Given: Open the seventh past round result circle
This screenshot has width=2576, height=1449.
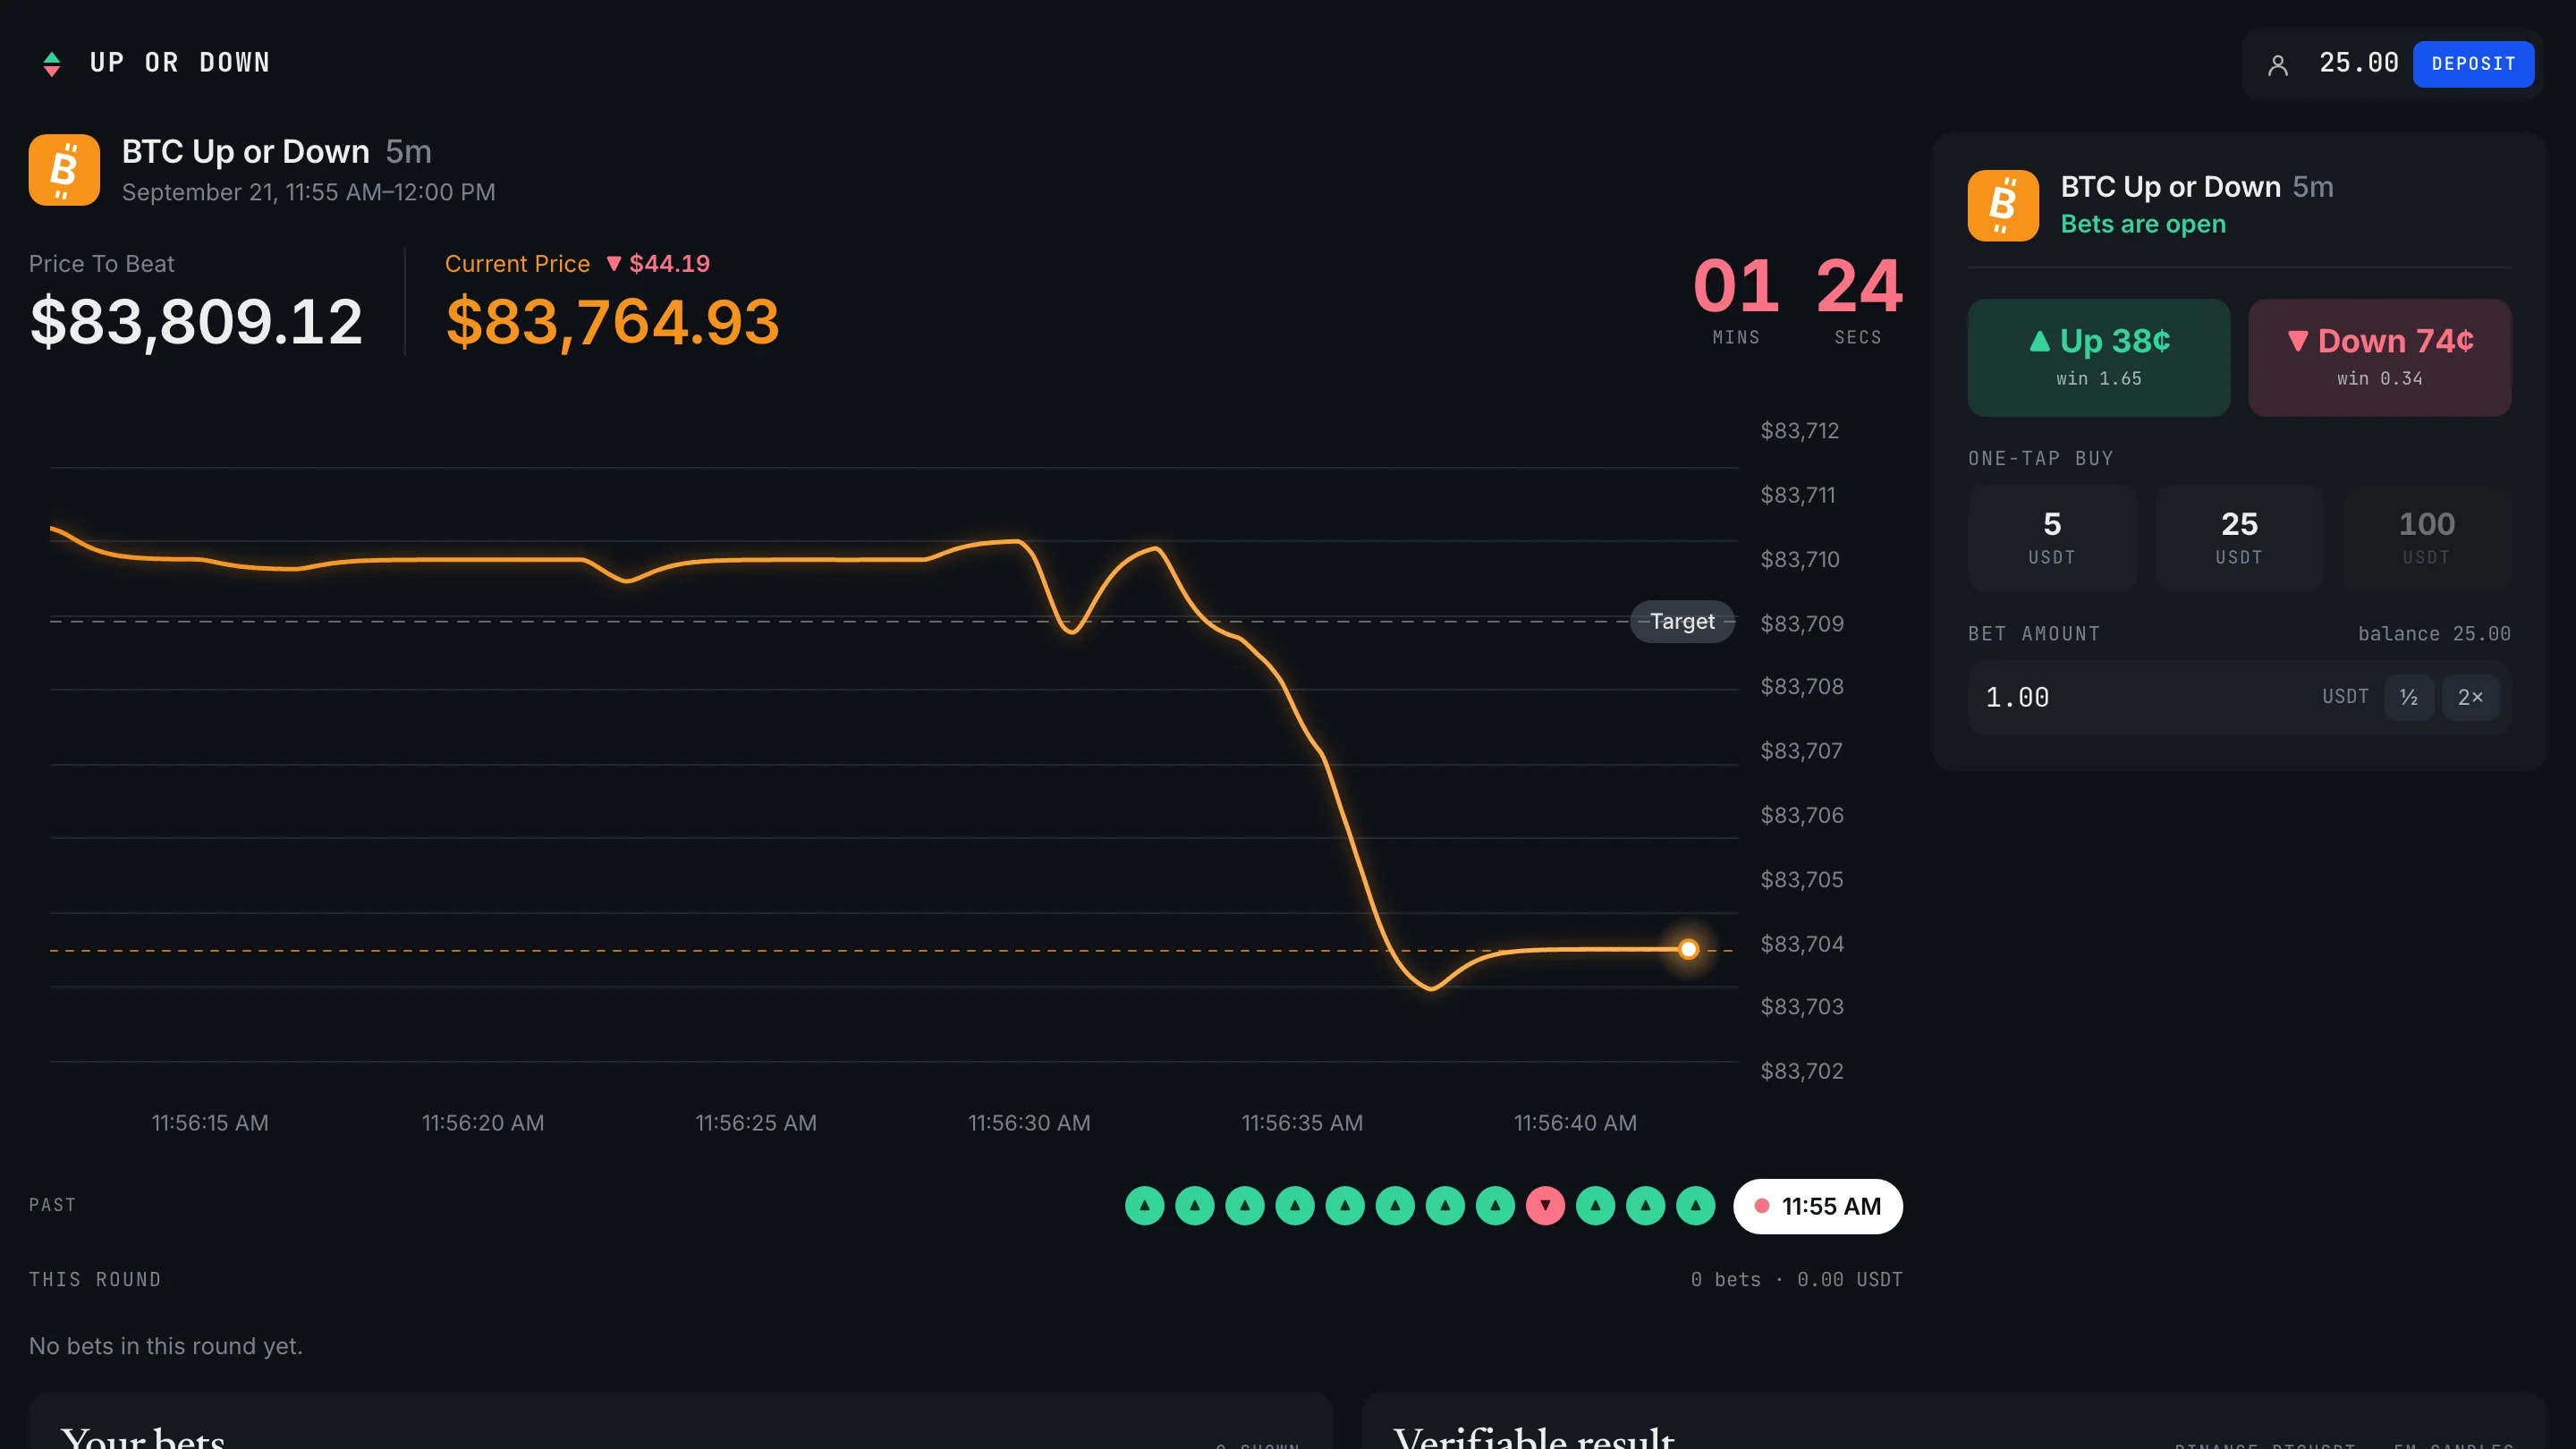Looking at the screenshot, I should click(x=1444, y=1205).
